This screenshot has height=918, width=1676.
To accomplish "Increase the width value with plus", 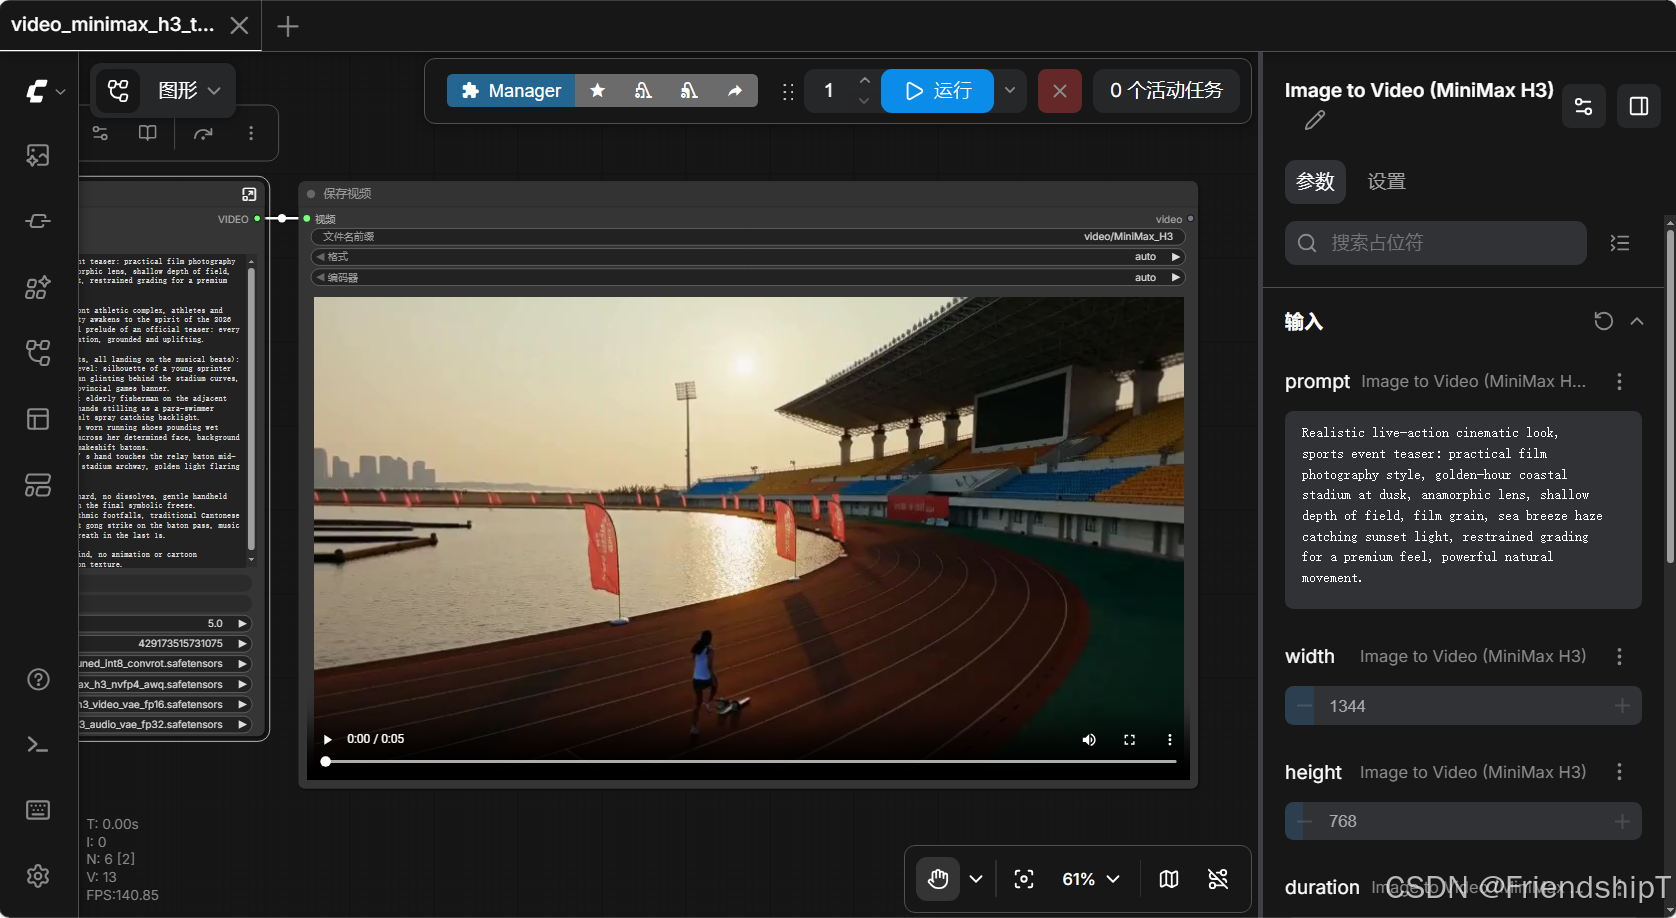I will 1622,706.
